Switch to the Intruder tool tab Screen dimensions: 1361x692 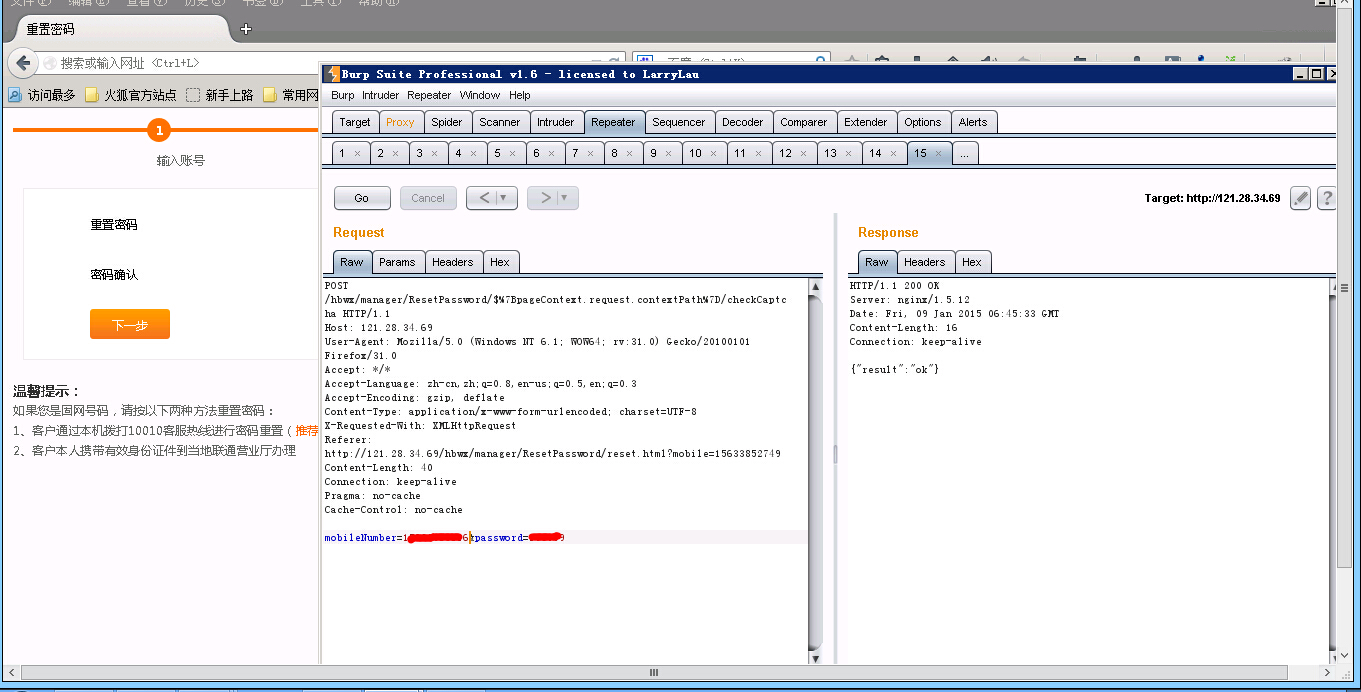coord(556,122)
